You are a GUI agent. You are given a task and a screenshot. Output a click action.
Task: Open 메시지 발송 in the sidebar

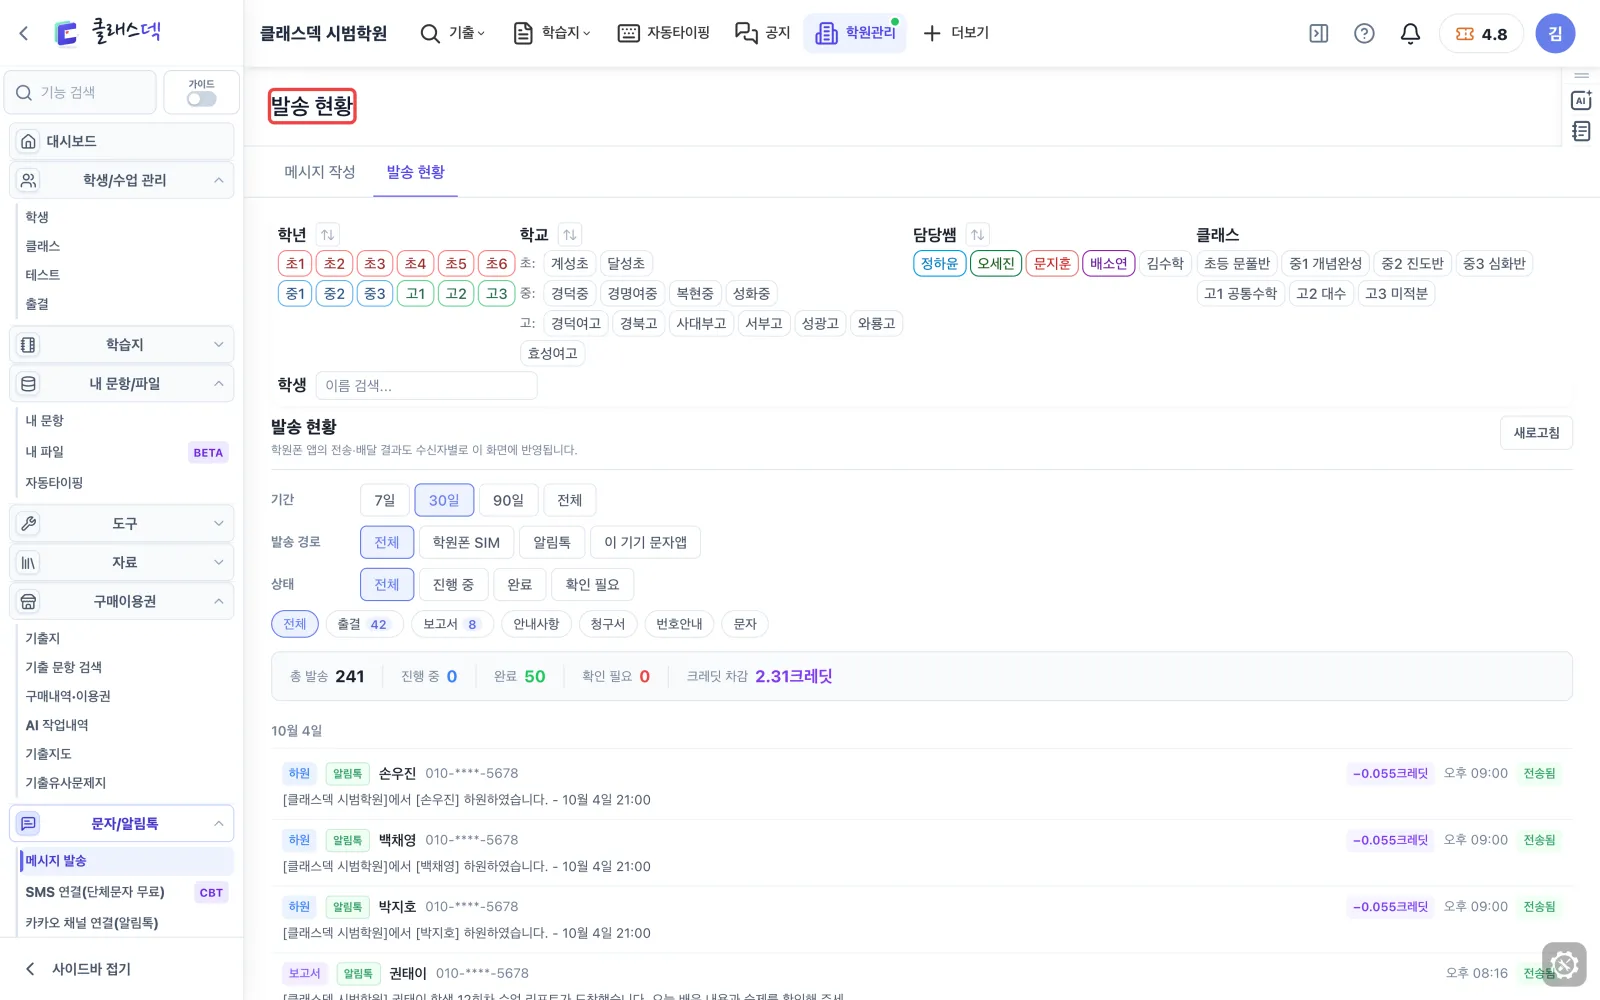[x=126, y=861]
